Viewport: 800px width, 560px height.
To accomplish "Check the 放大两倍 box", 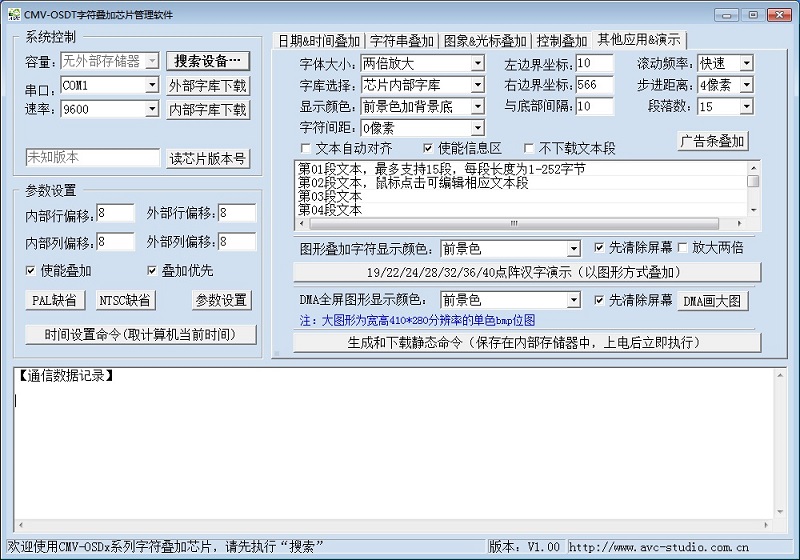I will coord(684,247).
